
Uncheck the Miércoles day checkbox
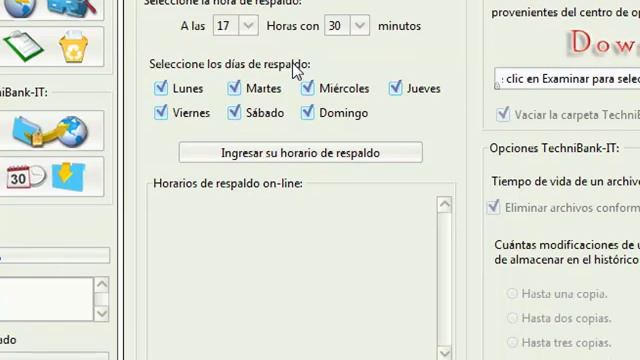click(307, 88)
